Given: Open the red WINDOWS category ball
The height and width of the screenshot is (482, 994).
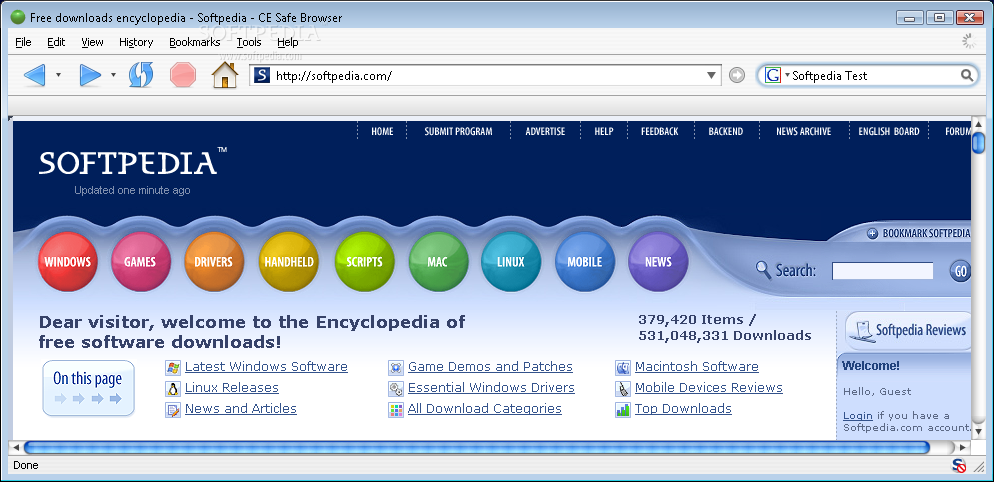Looking at the screenshot, I should pos(68,261).
